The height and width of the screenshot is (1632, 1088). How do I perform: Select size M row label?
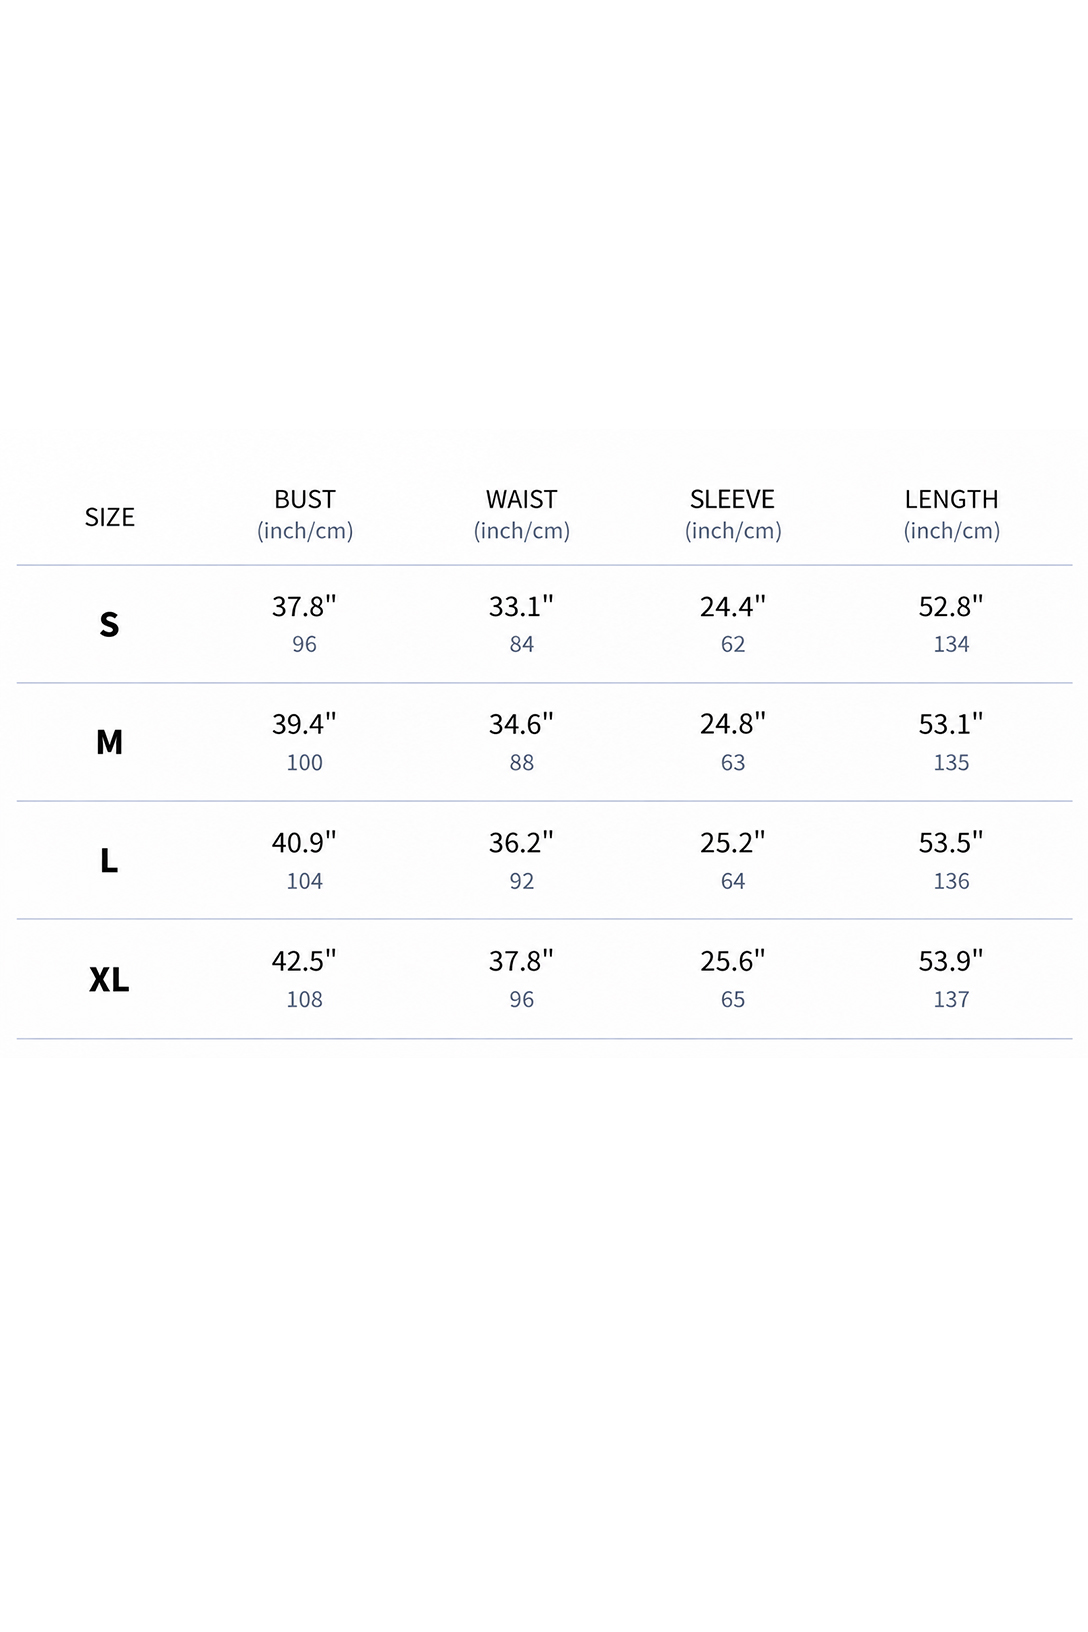click(109, 742)
